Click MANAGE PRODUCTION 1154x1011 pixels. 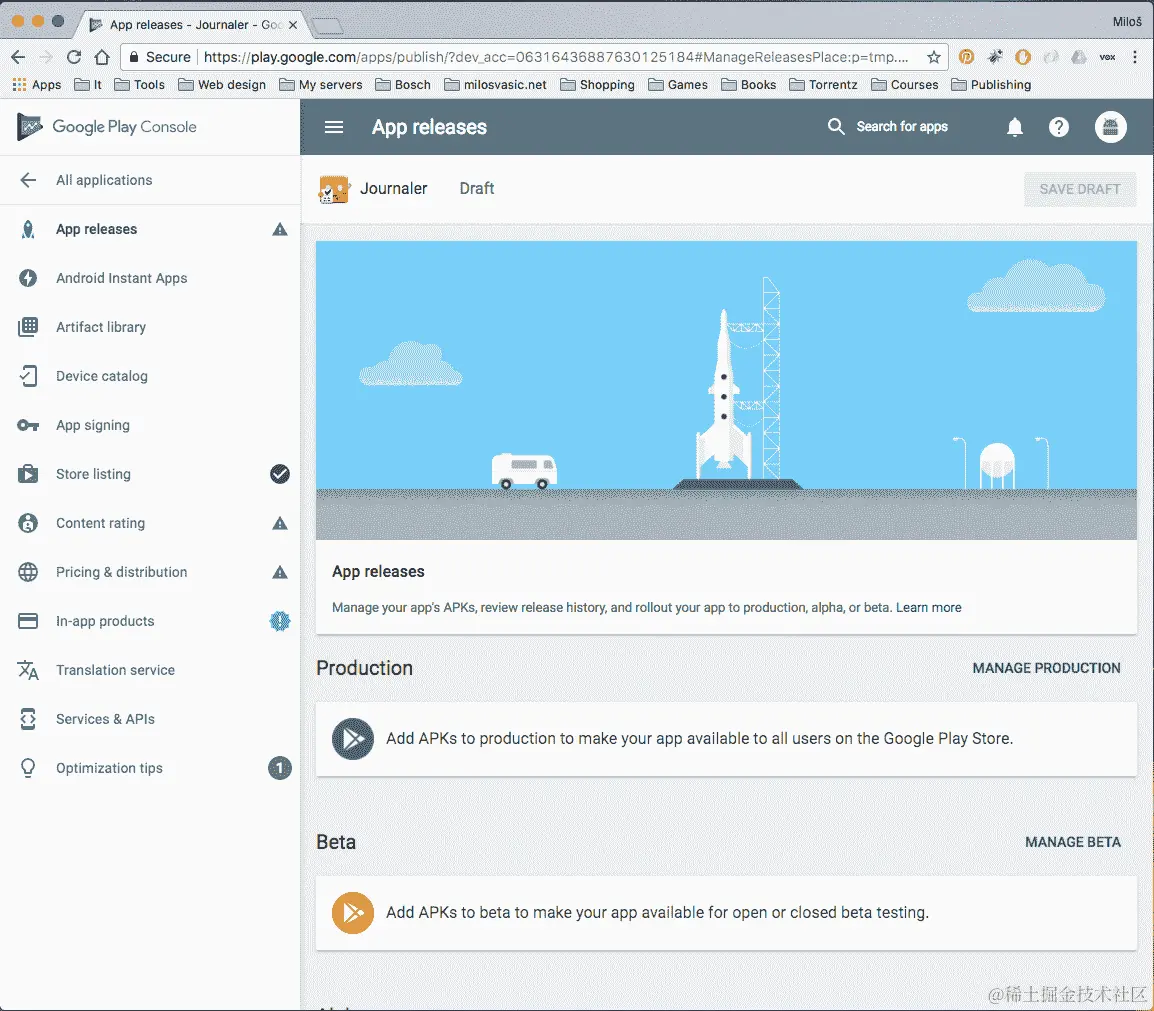(x=1046, y=668)
